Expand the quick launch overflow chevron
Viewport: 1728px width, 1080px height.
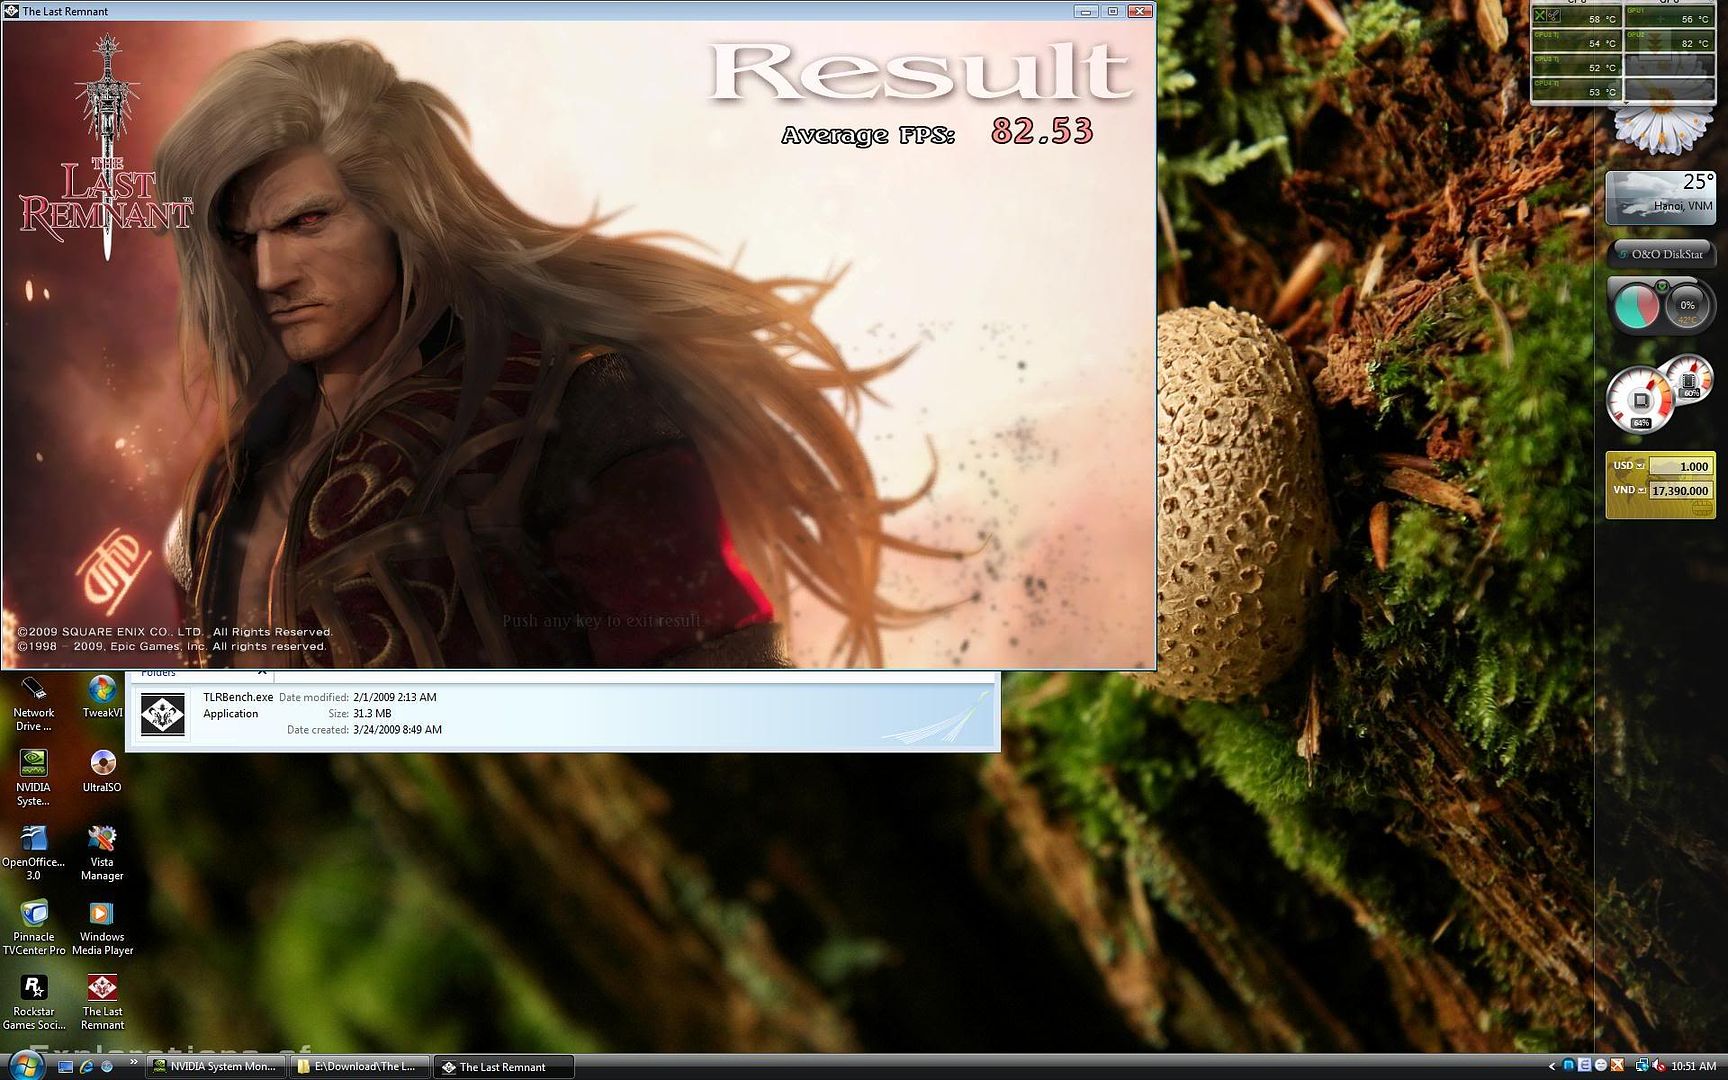132,1063
